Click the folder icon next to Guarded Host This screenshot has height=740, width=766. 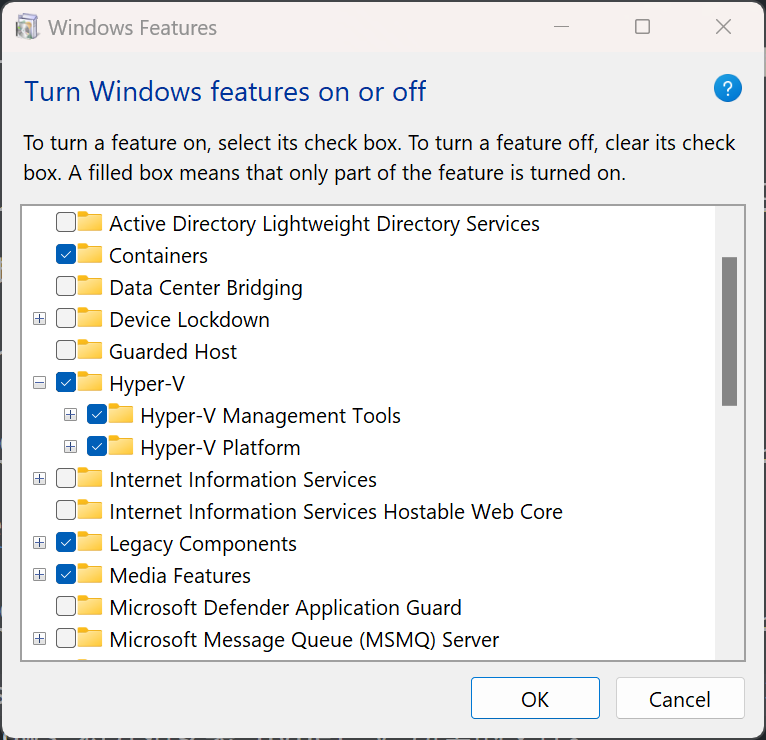point(91,351)
